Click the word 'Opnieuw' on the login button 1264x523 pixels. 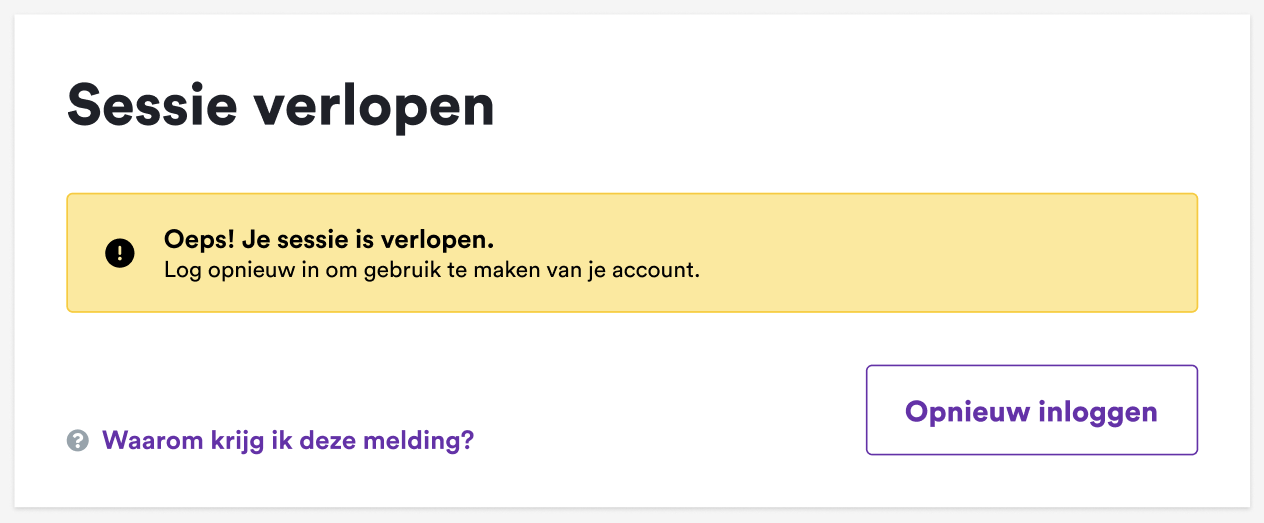pos(963,411)
